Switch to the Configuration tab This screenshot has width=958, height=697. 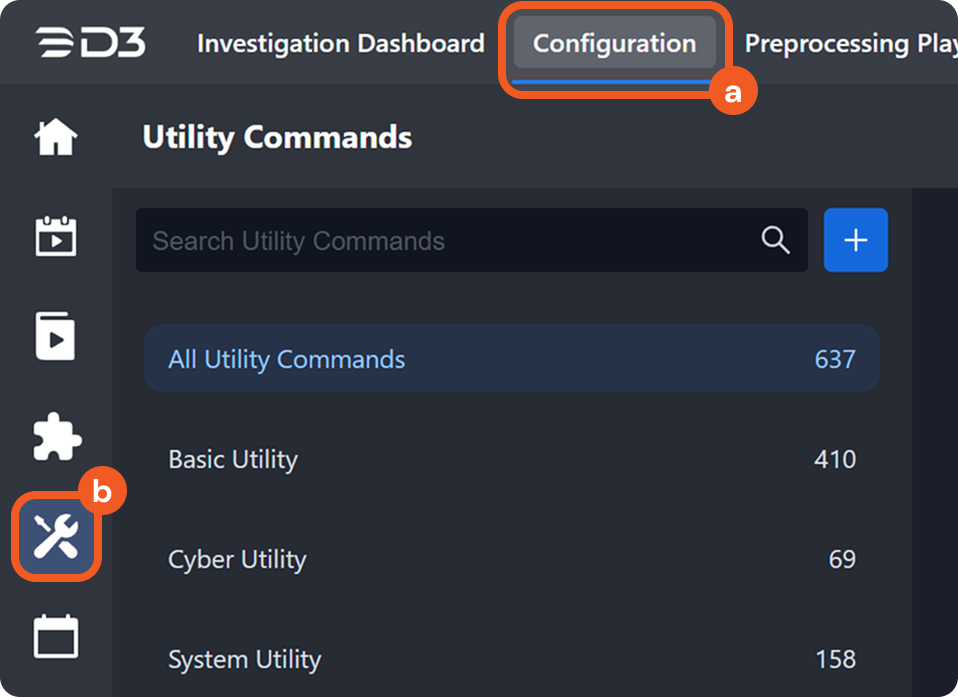[614, 44]
